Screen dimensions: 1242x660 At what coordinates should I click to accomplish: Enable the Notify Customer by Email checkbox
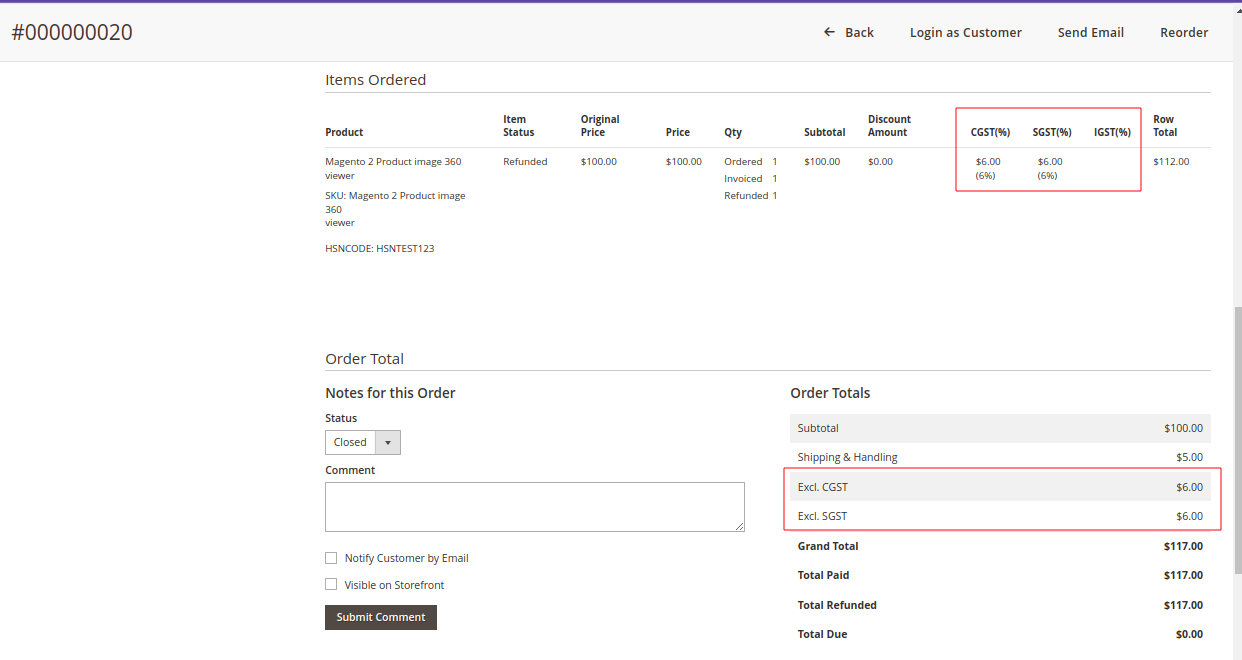pyautogui.click(x=331, y=557)
